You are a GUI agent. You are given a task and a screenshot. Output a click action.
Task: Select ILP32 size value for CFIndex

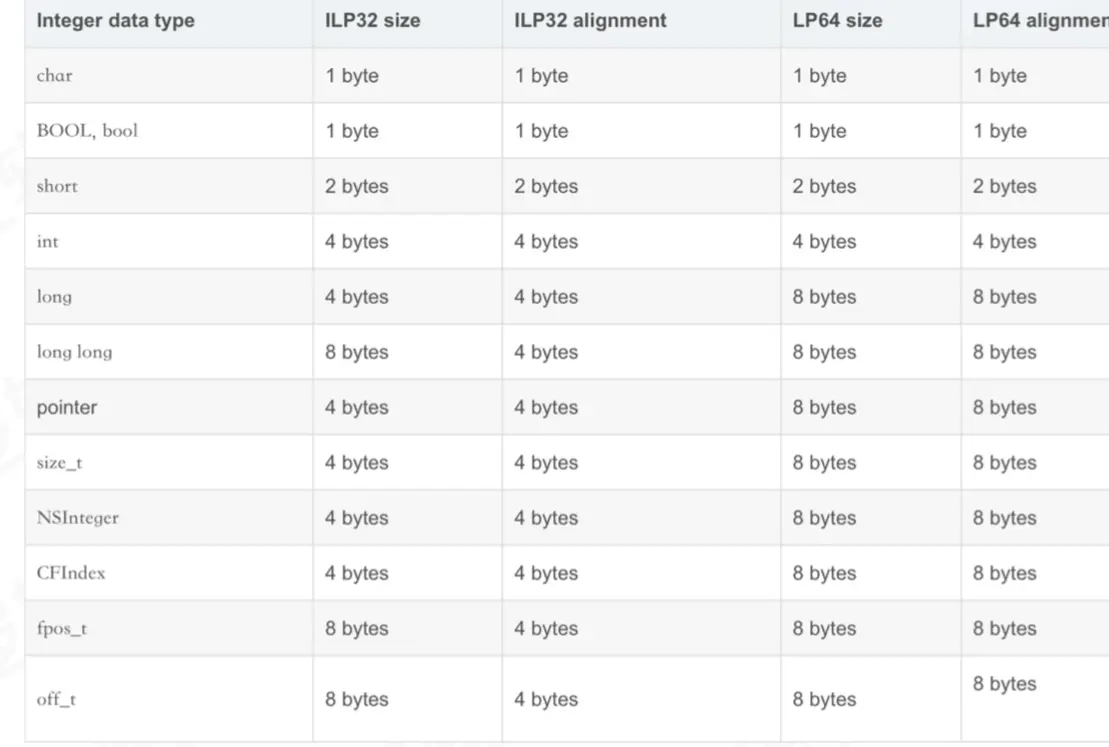[x=357, y=573]
